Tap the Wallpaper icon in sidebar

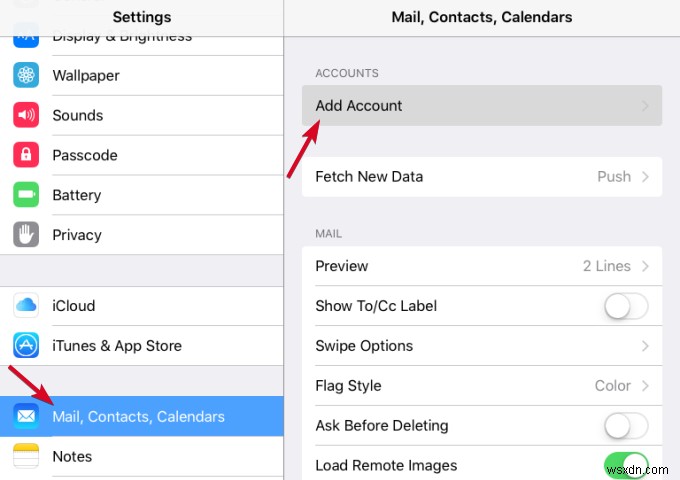point(26,75)
